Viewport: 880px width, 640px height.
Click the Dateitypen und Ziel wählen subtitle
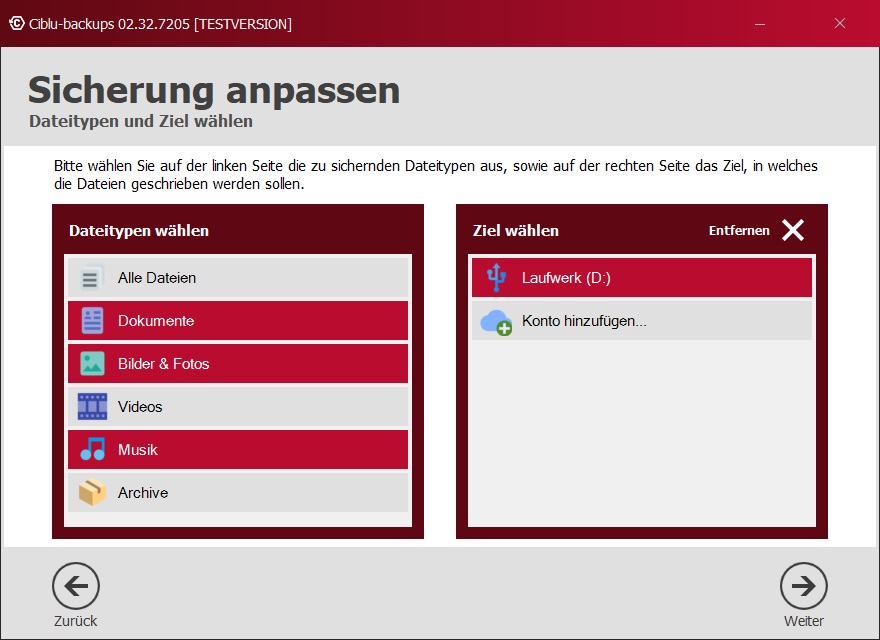pyautogui.click(x=141, y=121)
